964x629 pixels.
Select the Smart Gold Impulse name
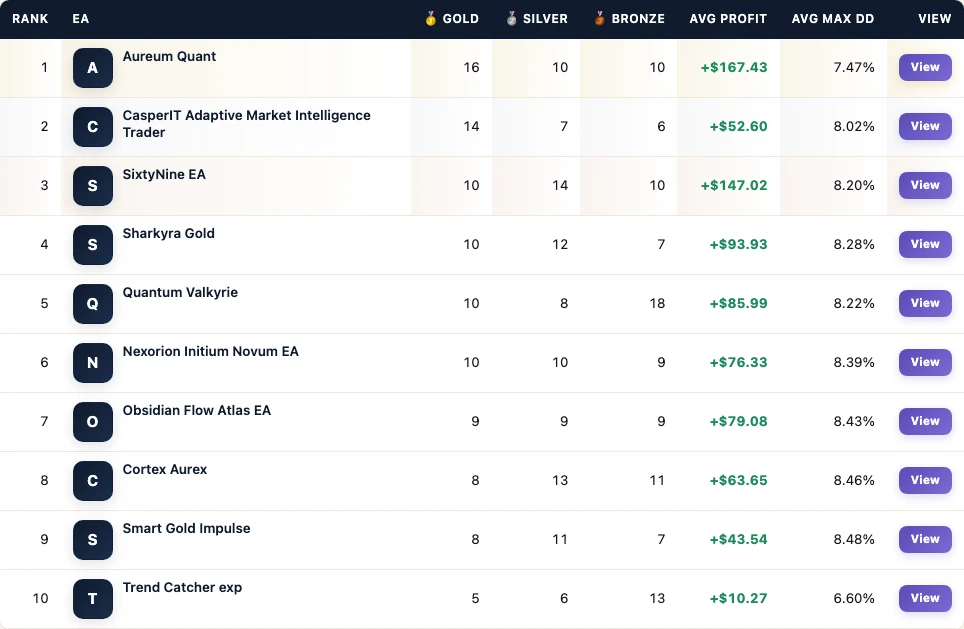tap(186, 529)
